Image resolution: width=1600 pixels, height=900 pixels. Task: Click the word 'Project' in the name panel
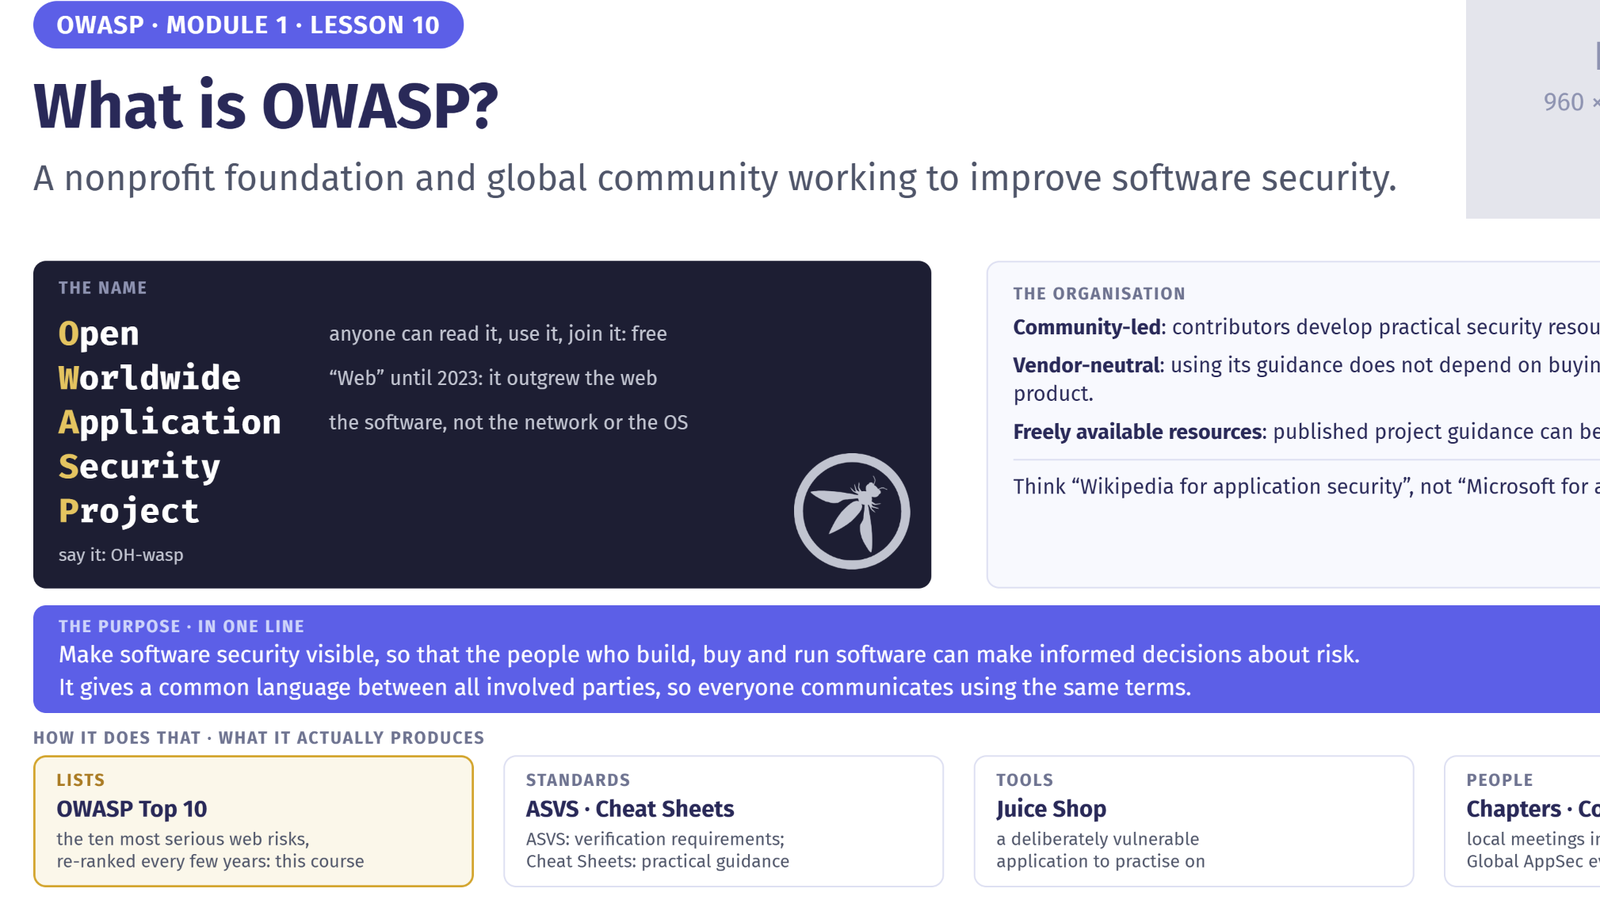point(129,510)
